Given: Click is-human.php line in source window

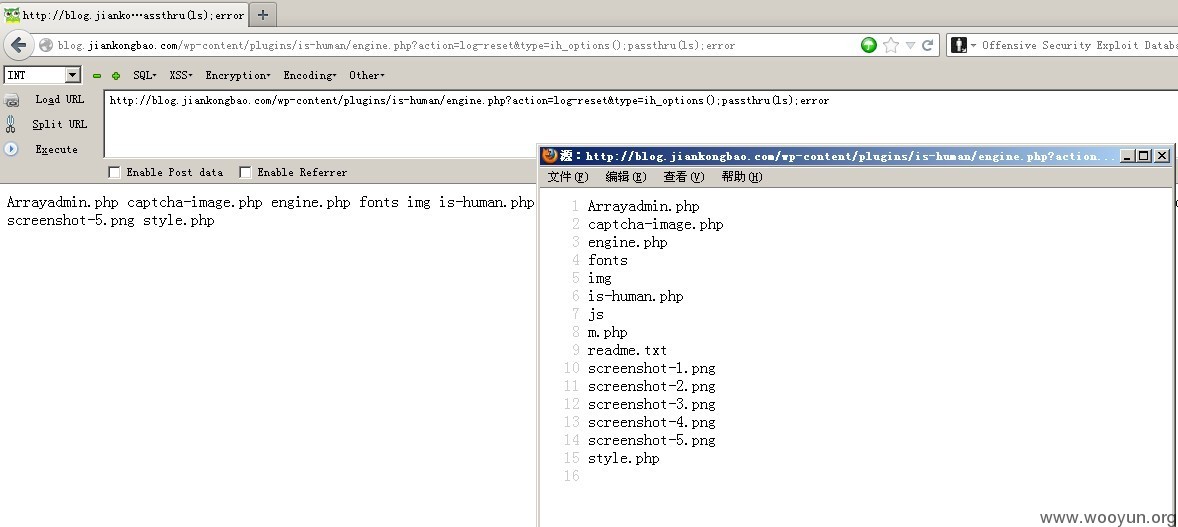Looking at the screenshot, I should [636, 296].
